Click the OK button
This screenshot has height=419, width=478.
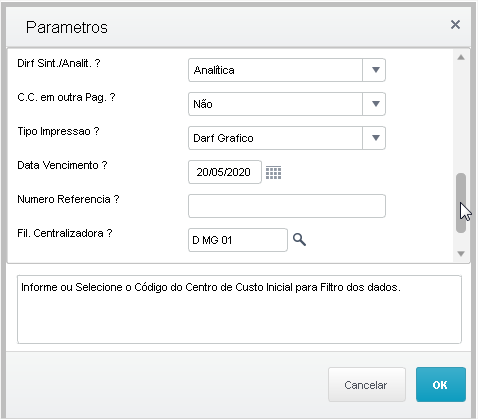(x=441, y=385)
